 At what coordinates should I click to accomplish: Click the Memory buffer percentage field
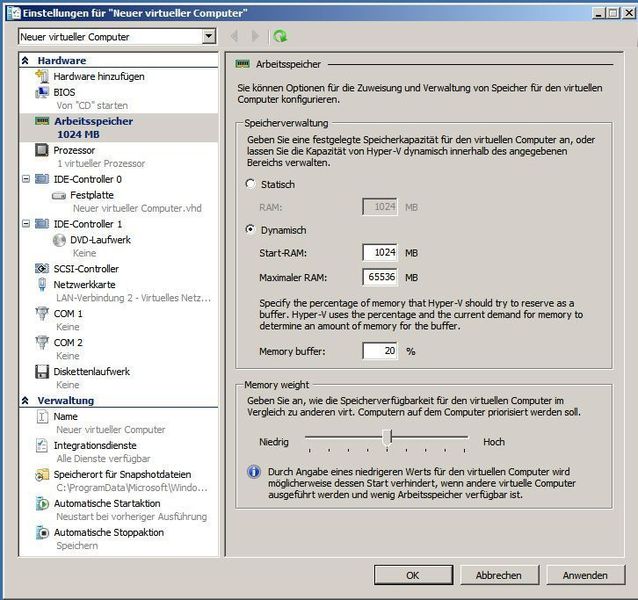click(380, 351)
